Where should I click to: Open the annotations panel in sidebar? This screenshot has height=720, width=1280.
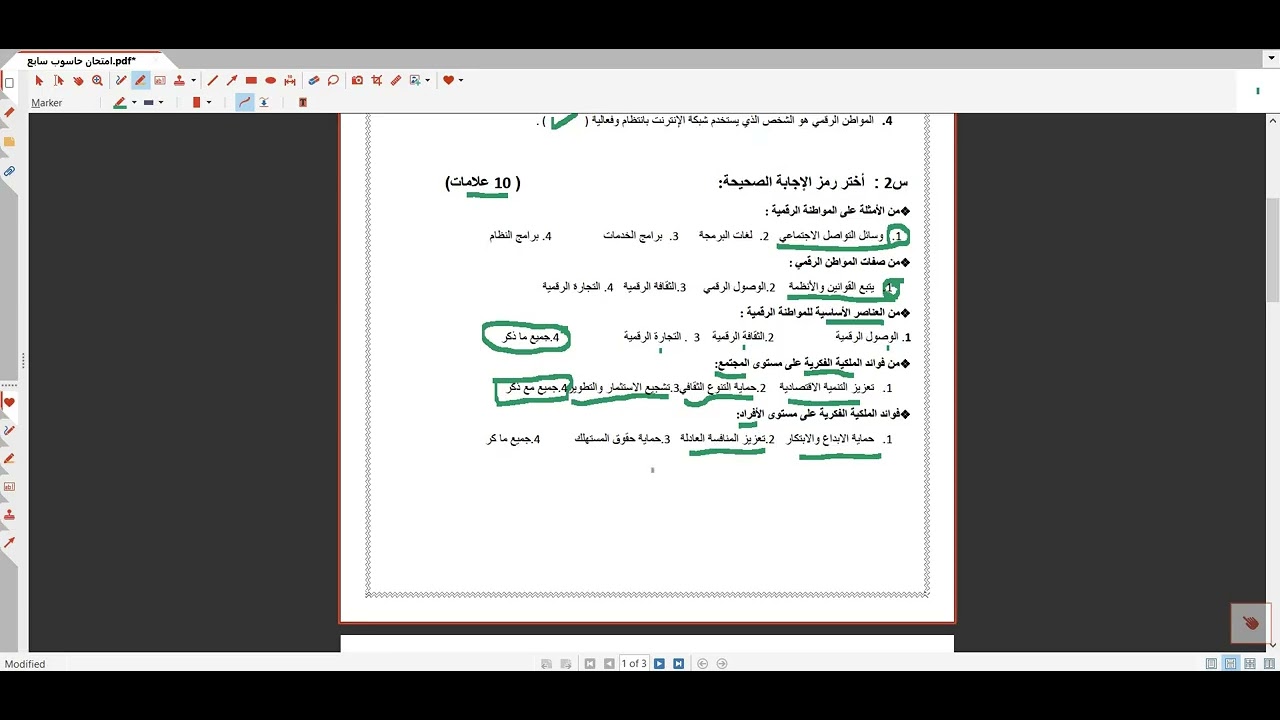tap(9, 113)
